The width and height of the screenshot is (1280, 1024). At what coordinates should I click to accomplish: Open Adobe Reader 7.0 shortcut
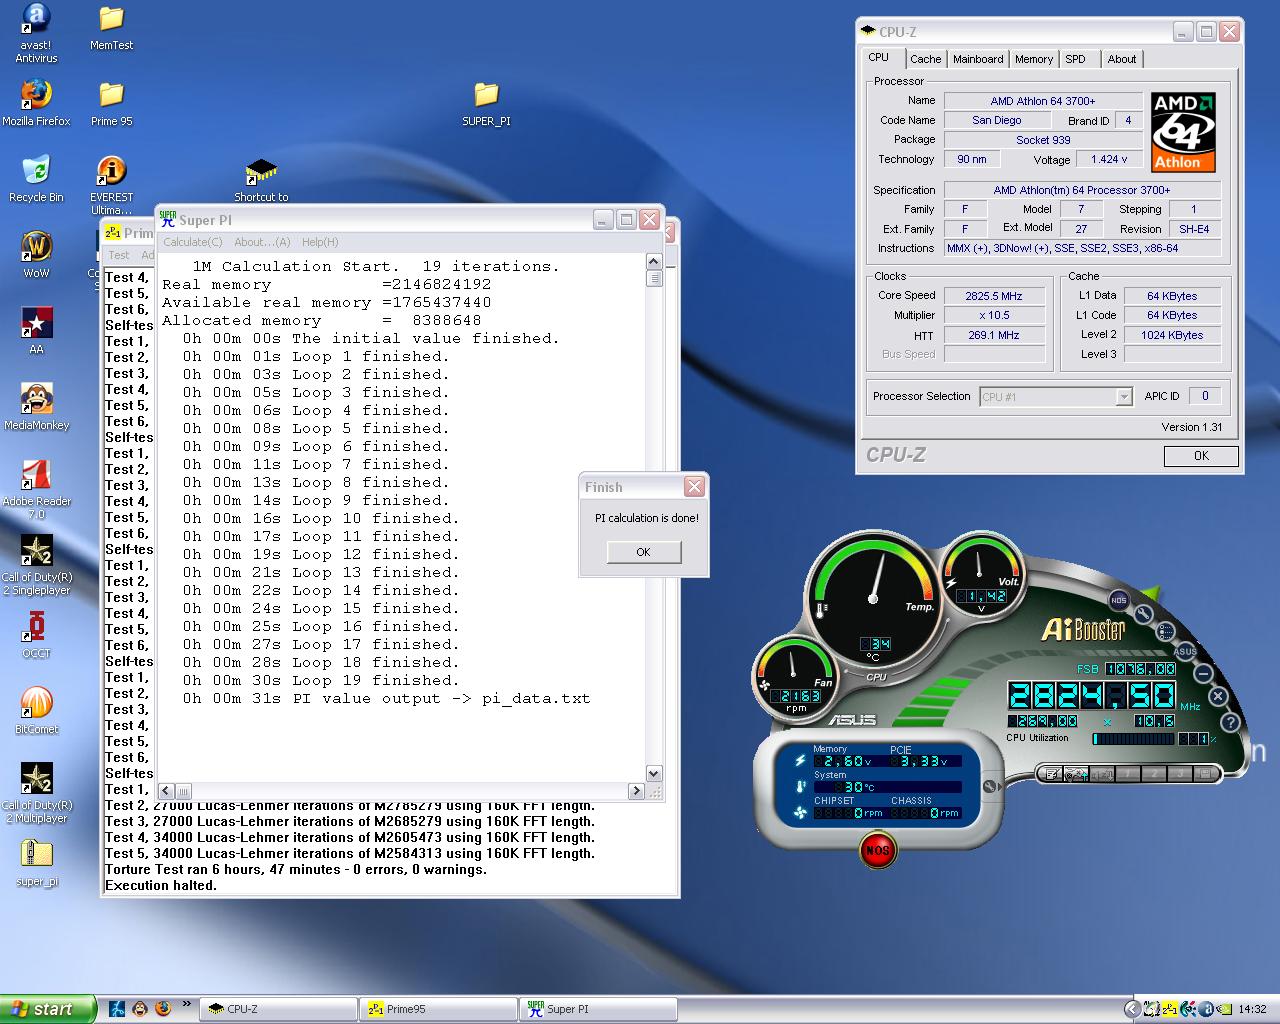coord(36,489)
